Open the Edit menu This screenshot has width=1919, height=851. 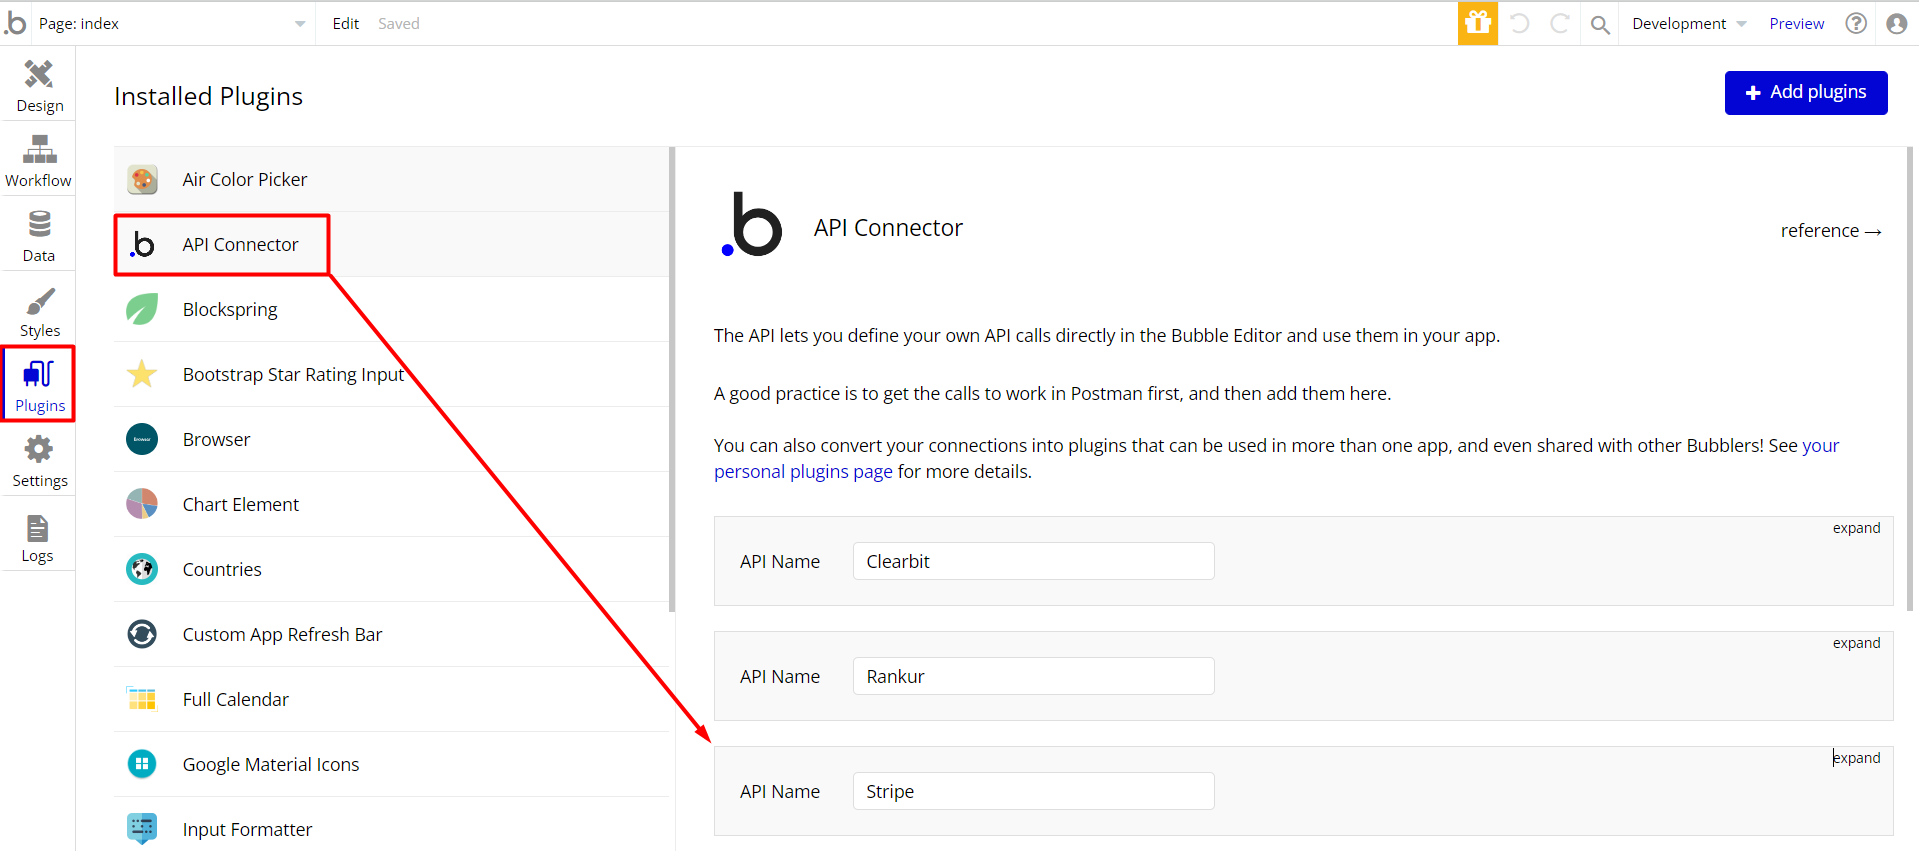coord(345,23)
